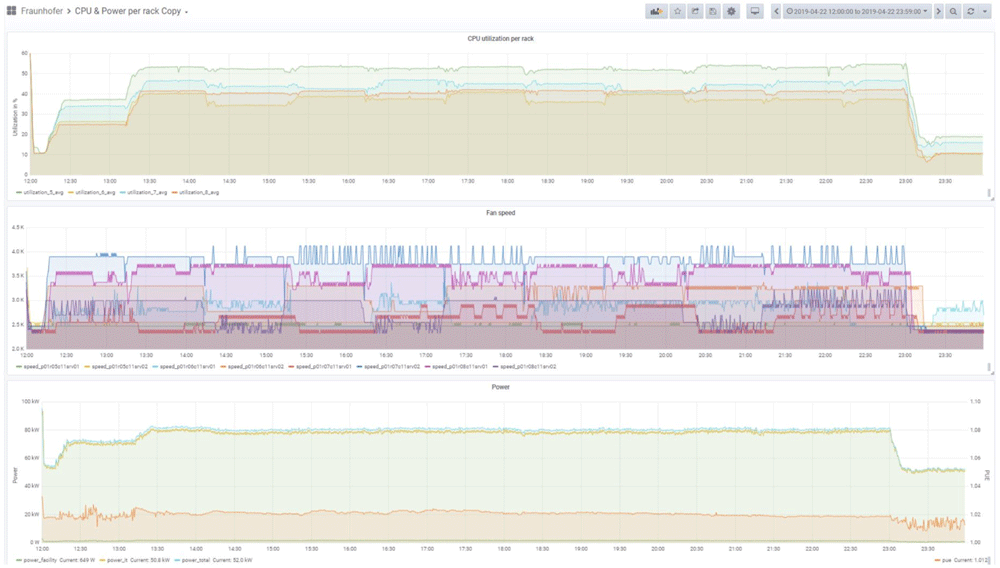
Task: Open the dashboard title dropdown 'CPU & Power per rack Copy'
Action: tap(131, 11)
